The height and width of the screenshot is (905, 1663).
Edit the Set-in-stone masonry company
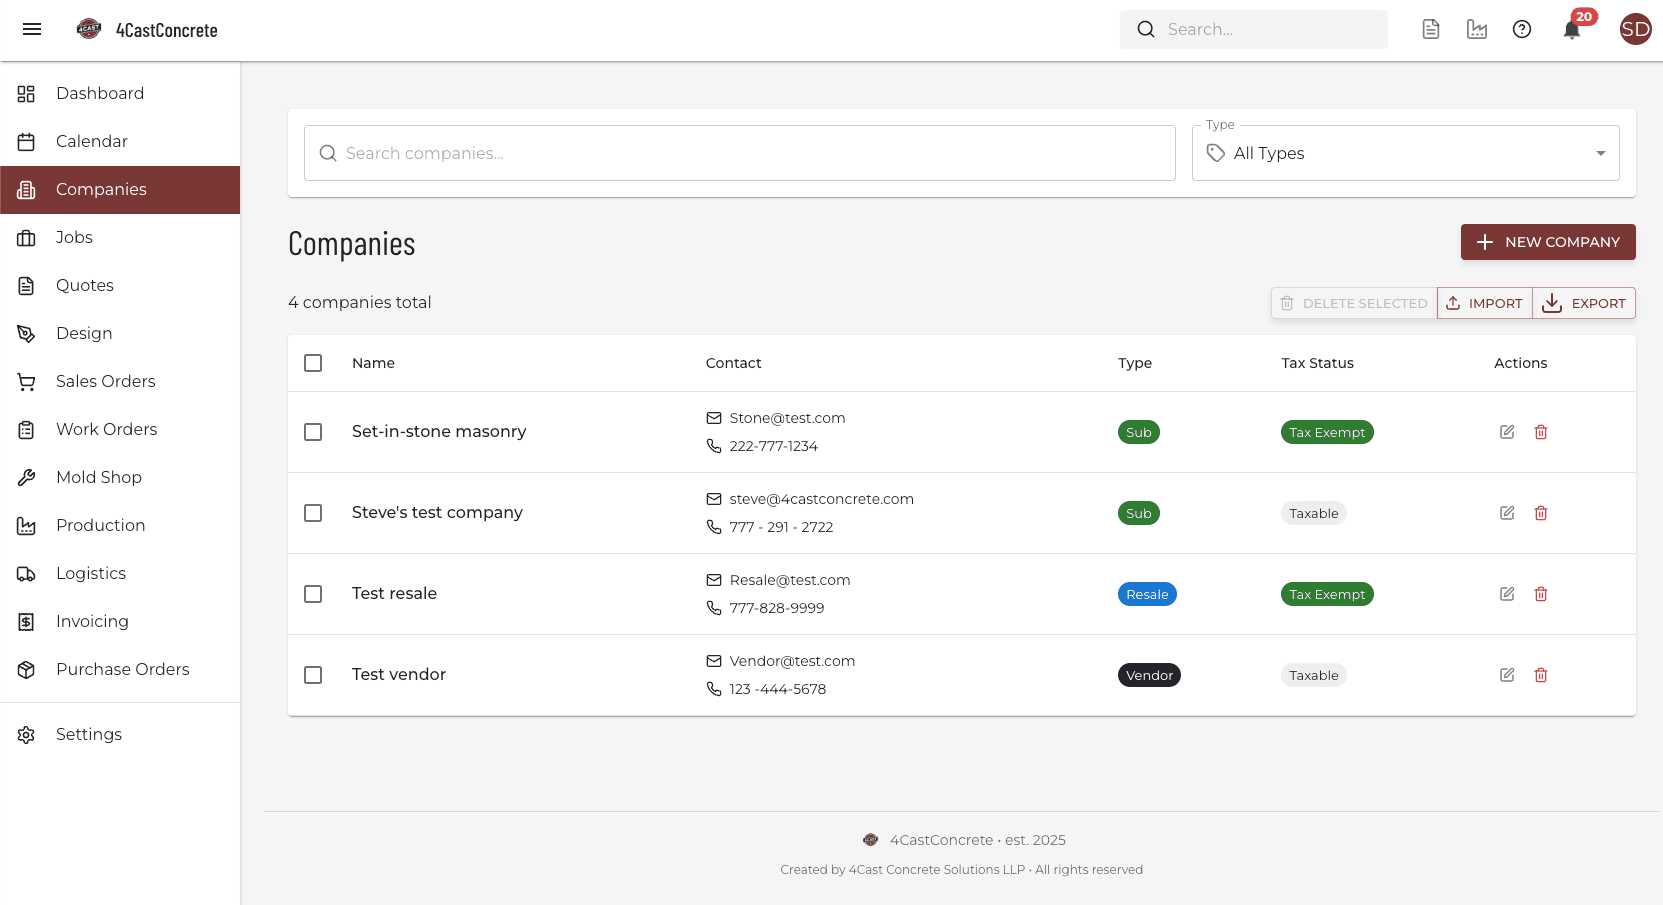[x=1507, y=432]
